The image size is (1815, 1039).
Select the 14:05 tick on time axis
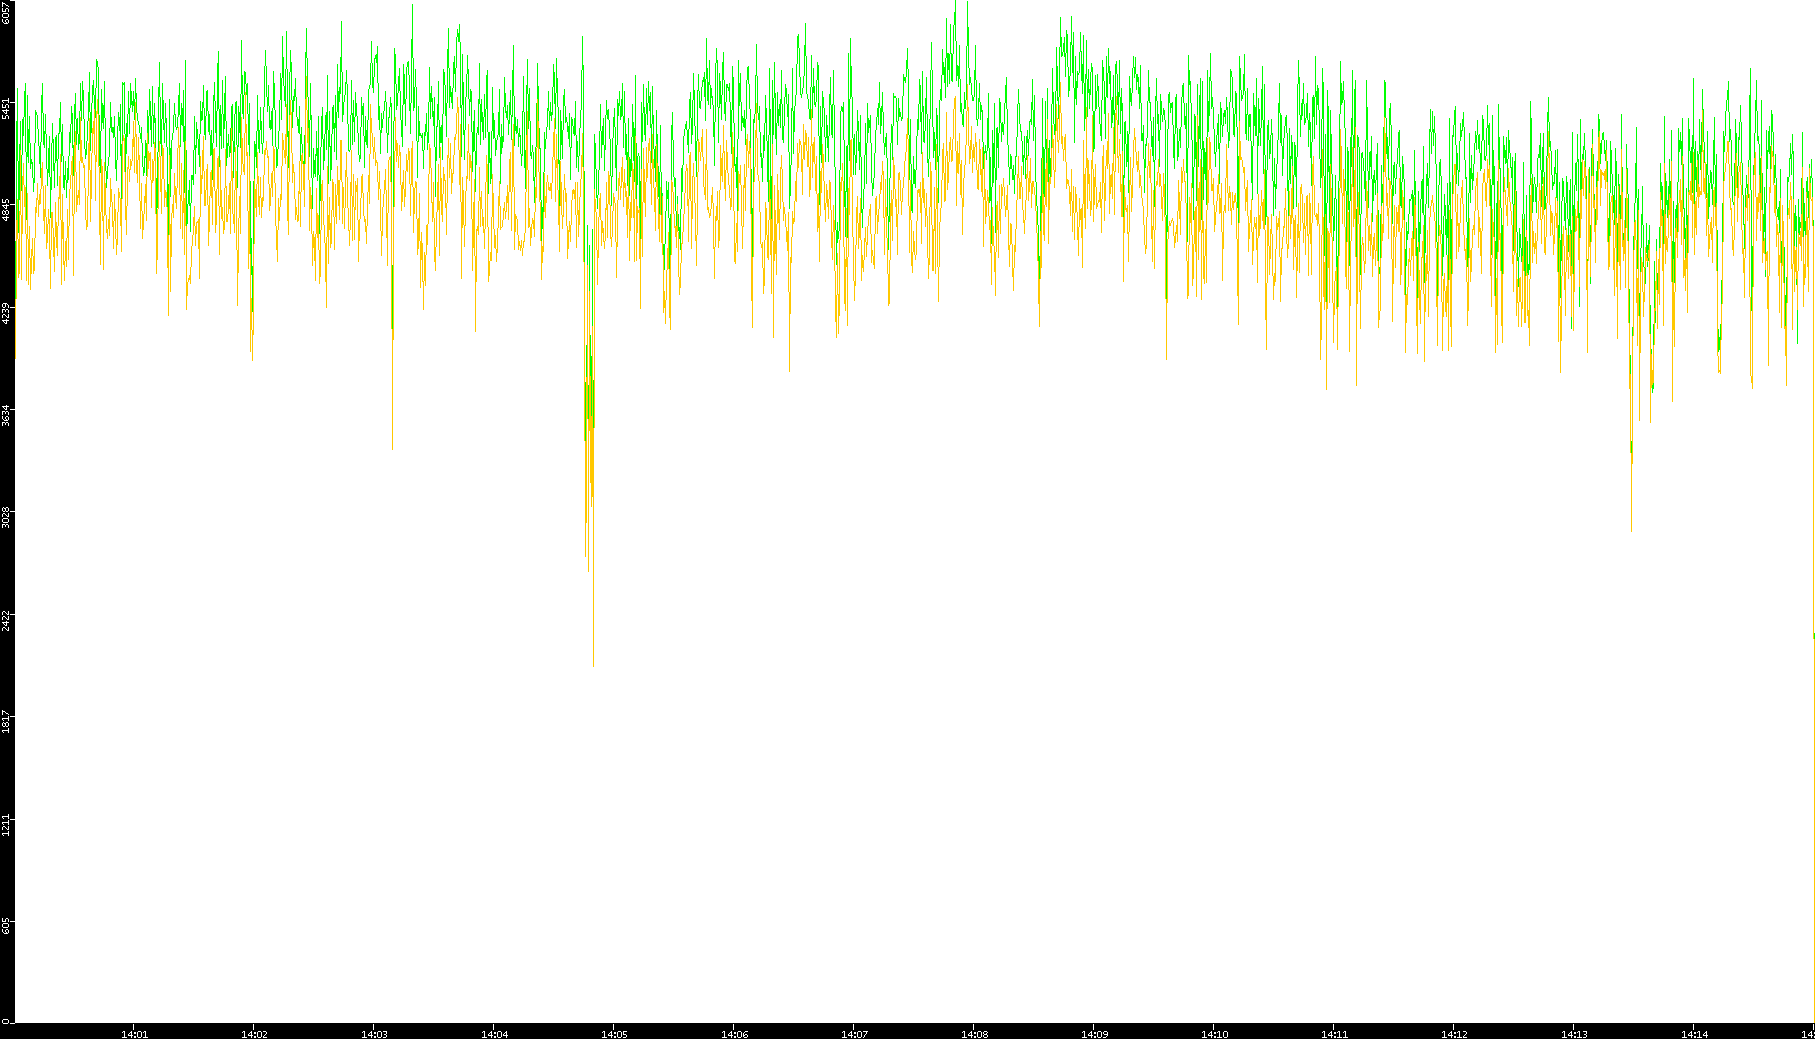coord(614,1033)
